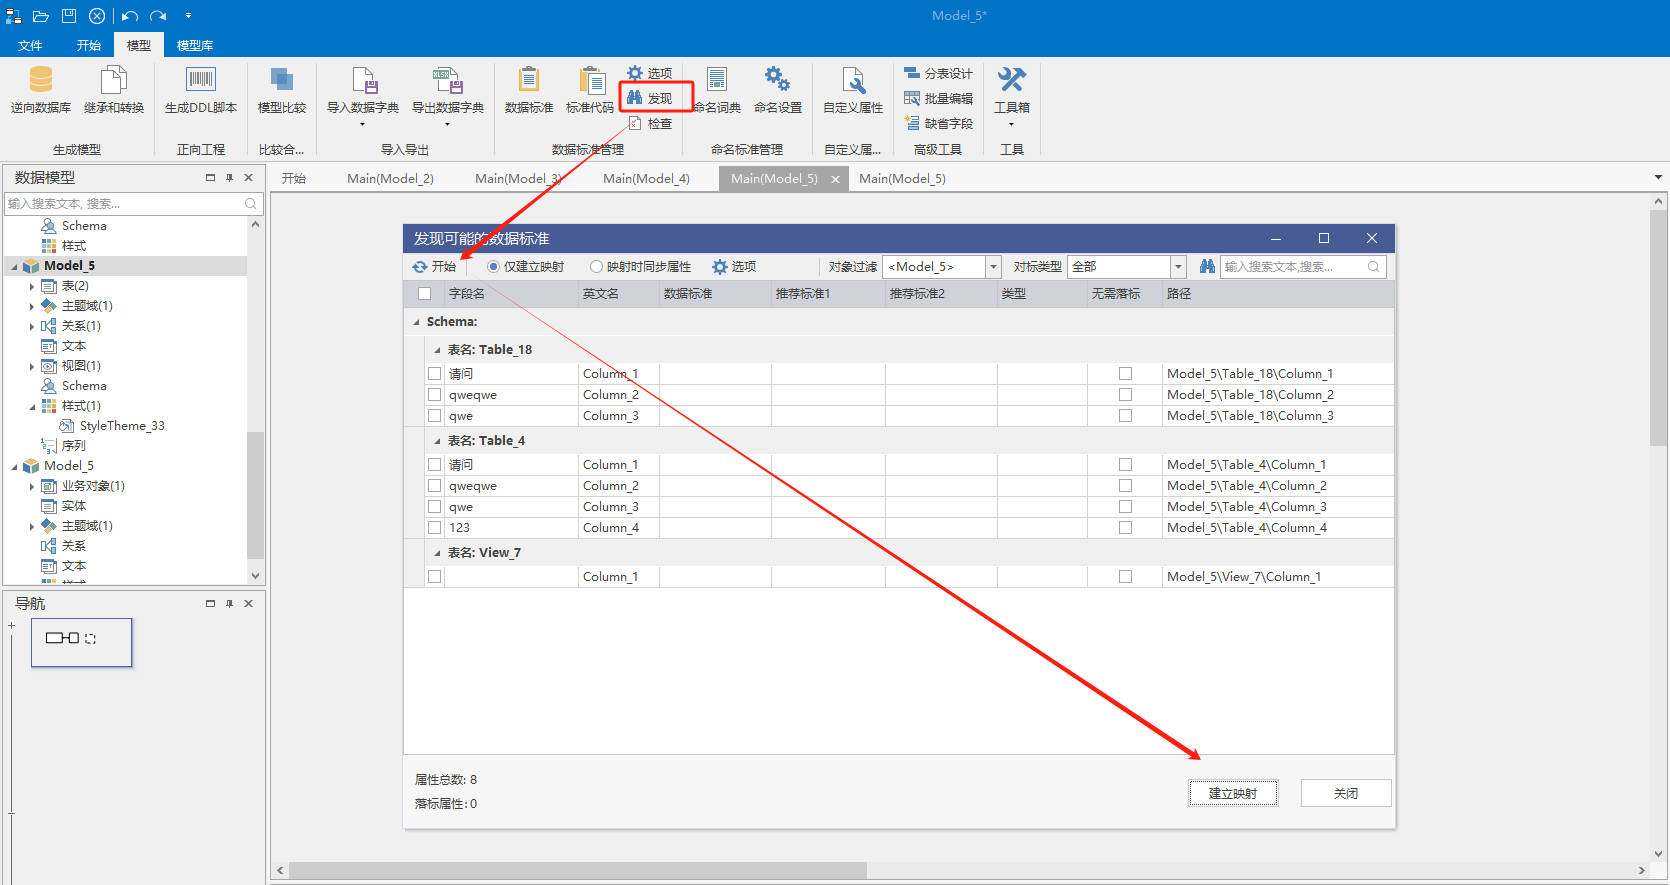Click sub-table design (分表设计) tool

938,73
